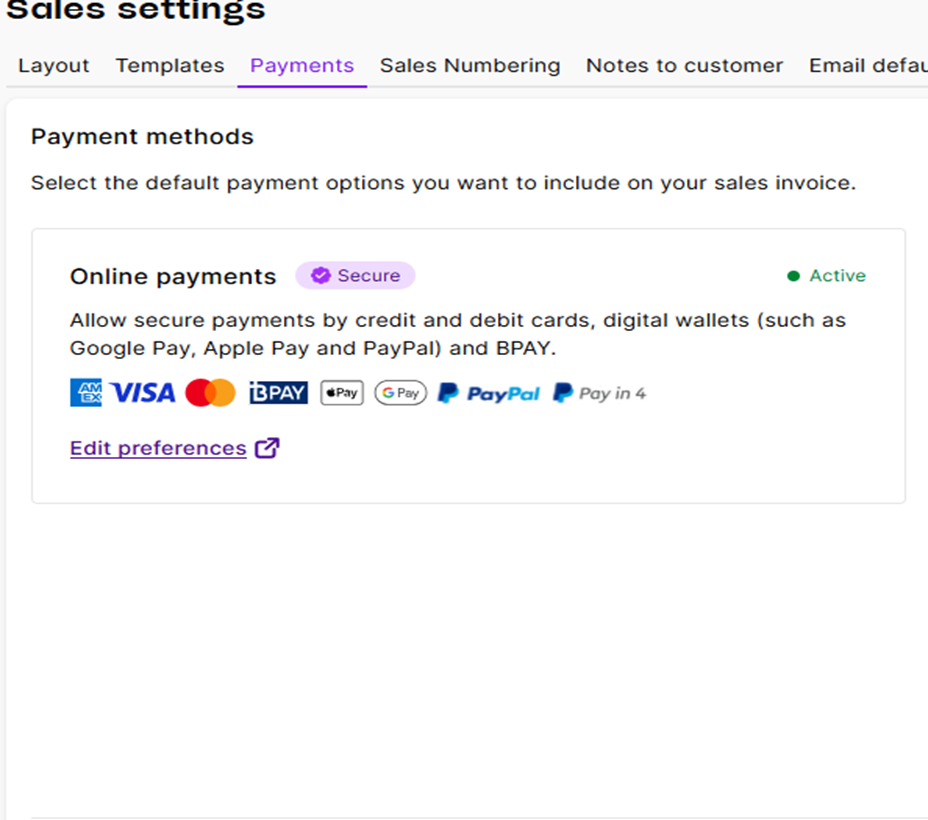The height and width of the screenshot is (820, 928).
Task: Select the Payments tab
Action: click(302, 66)
